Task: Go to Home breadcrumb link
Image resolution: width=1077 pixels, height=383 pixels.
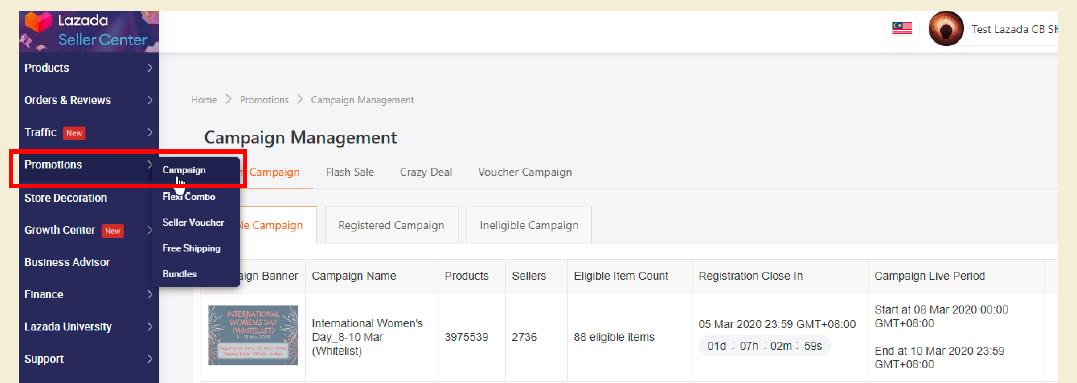Action: 204,100
